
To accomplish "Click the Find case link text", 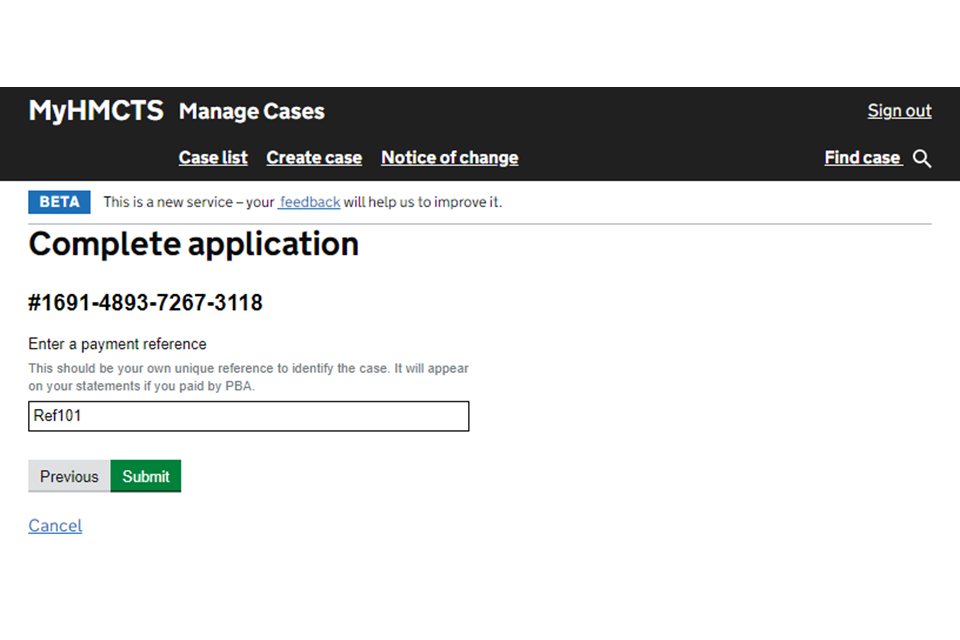I will click(862, 158).
